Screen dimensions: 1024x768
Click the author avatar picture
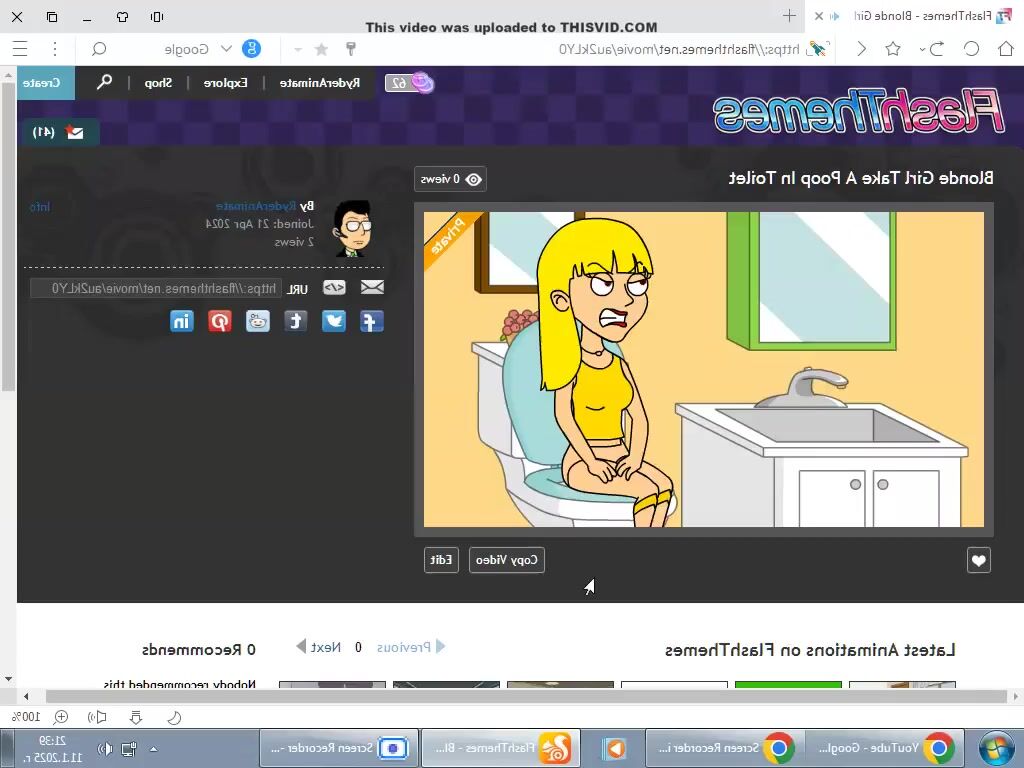tap(353, 228)
